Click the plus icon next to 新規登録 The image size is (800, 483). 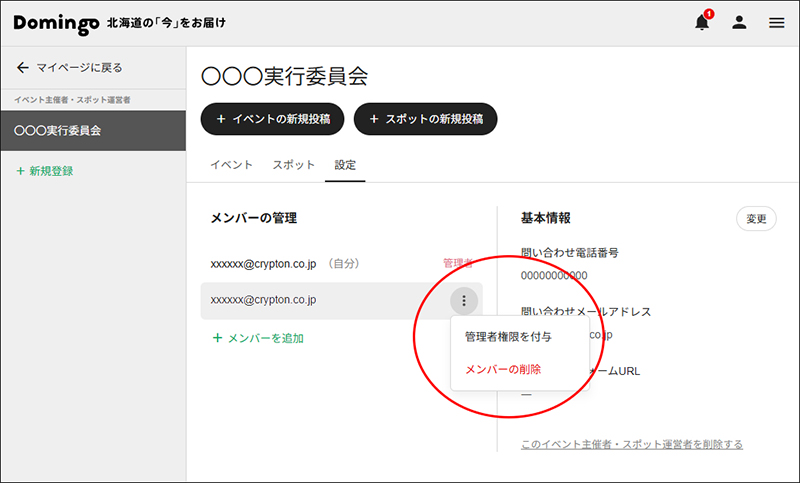(20, 171)
